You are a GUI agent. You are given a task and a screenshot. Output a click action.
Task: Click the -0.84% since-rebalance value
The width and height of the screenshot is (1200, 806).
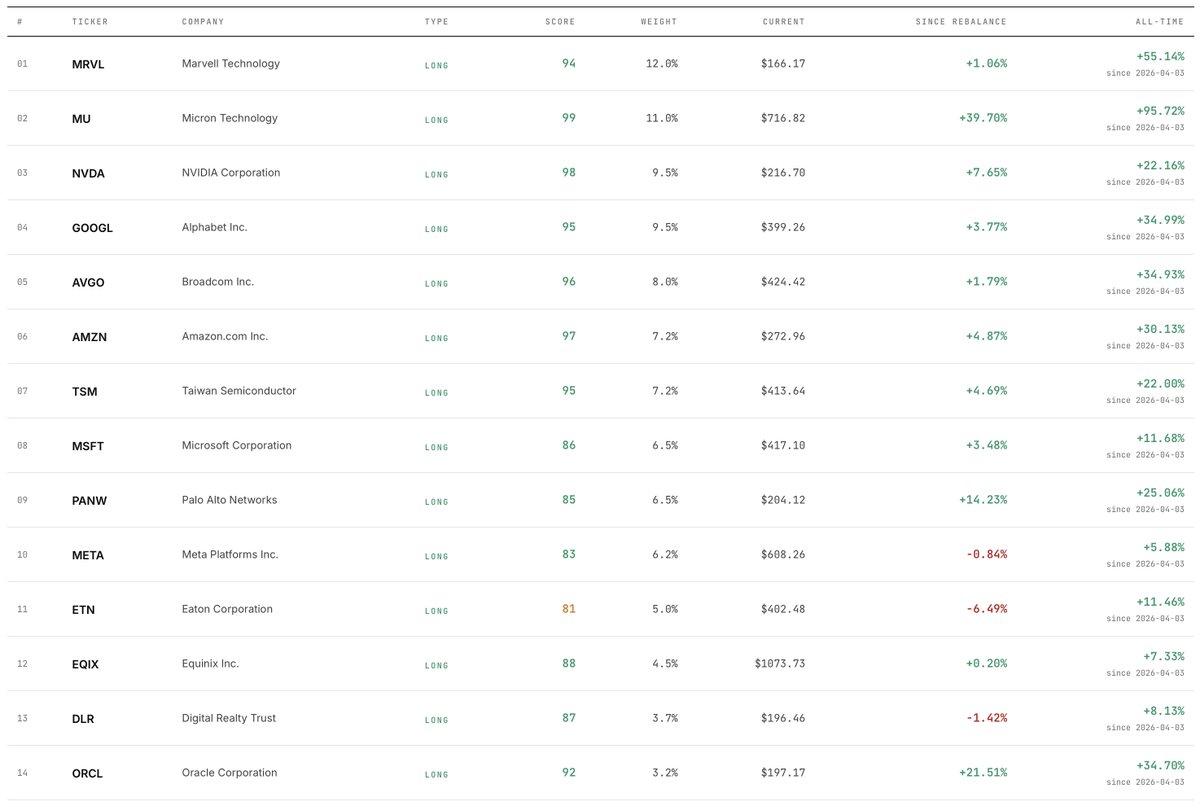tap(986, 554)
